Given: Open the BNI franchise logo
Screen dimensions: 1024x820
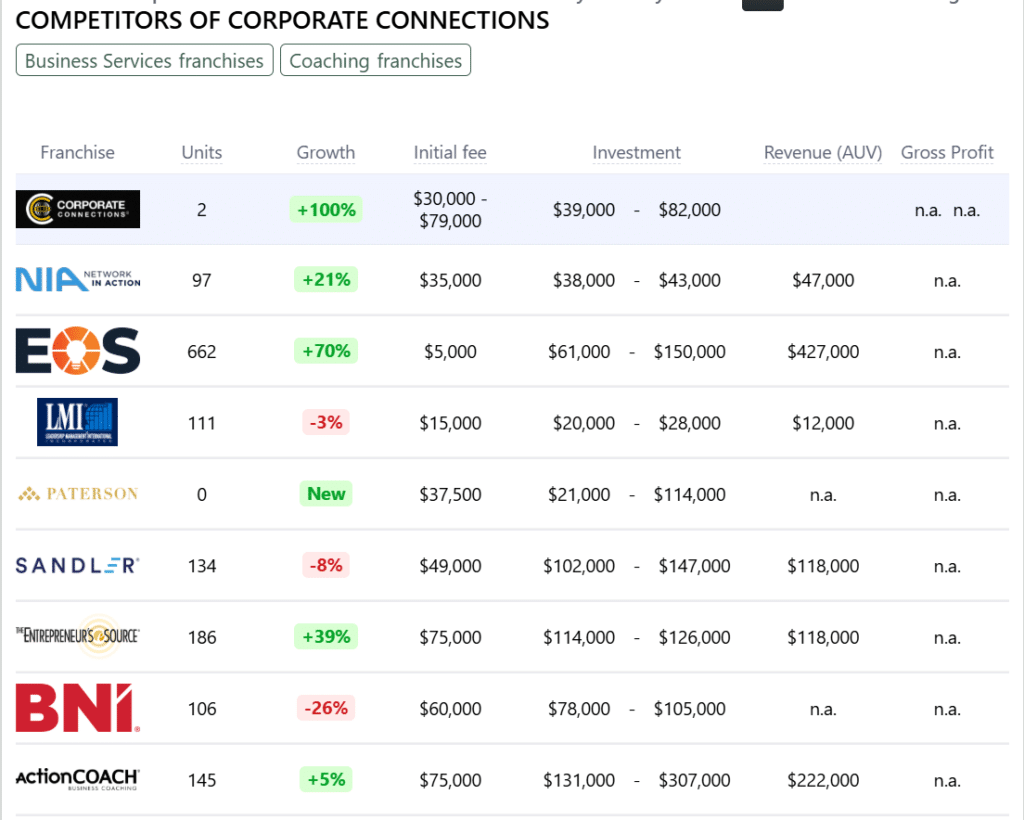Looking at the screenshot, I should 78,708.
